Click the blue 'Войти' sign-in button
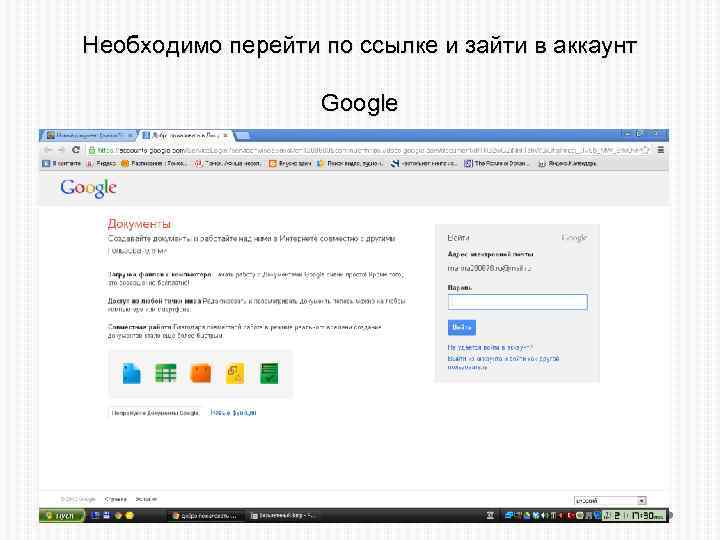 [461, 327]
